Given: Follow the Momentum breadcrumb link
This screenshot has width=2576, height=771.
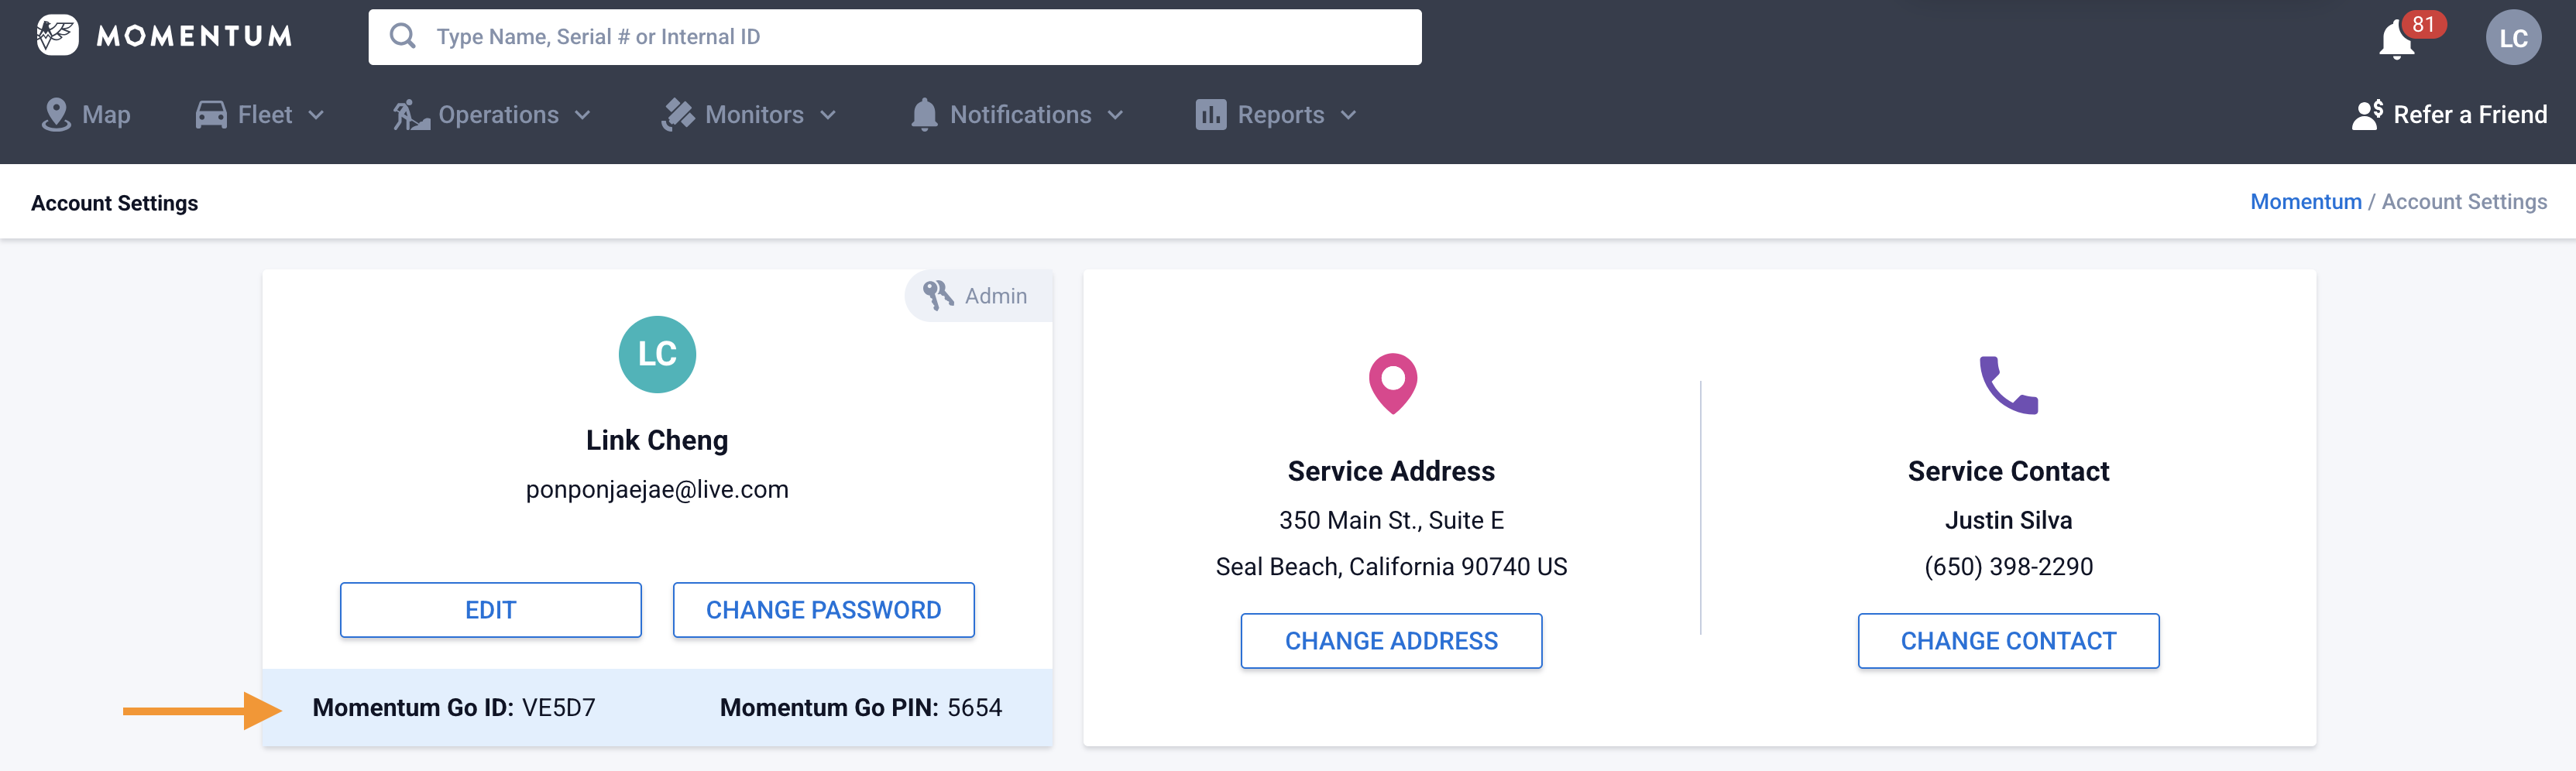Looking at the screenshot, I should (x=2305, y=202).
